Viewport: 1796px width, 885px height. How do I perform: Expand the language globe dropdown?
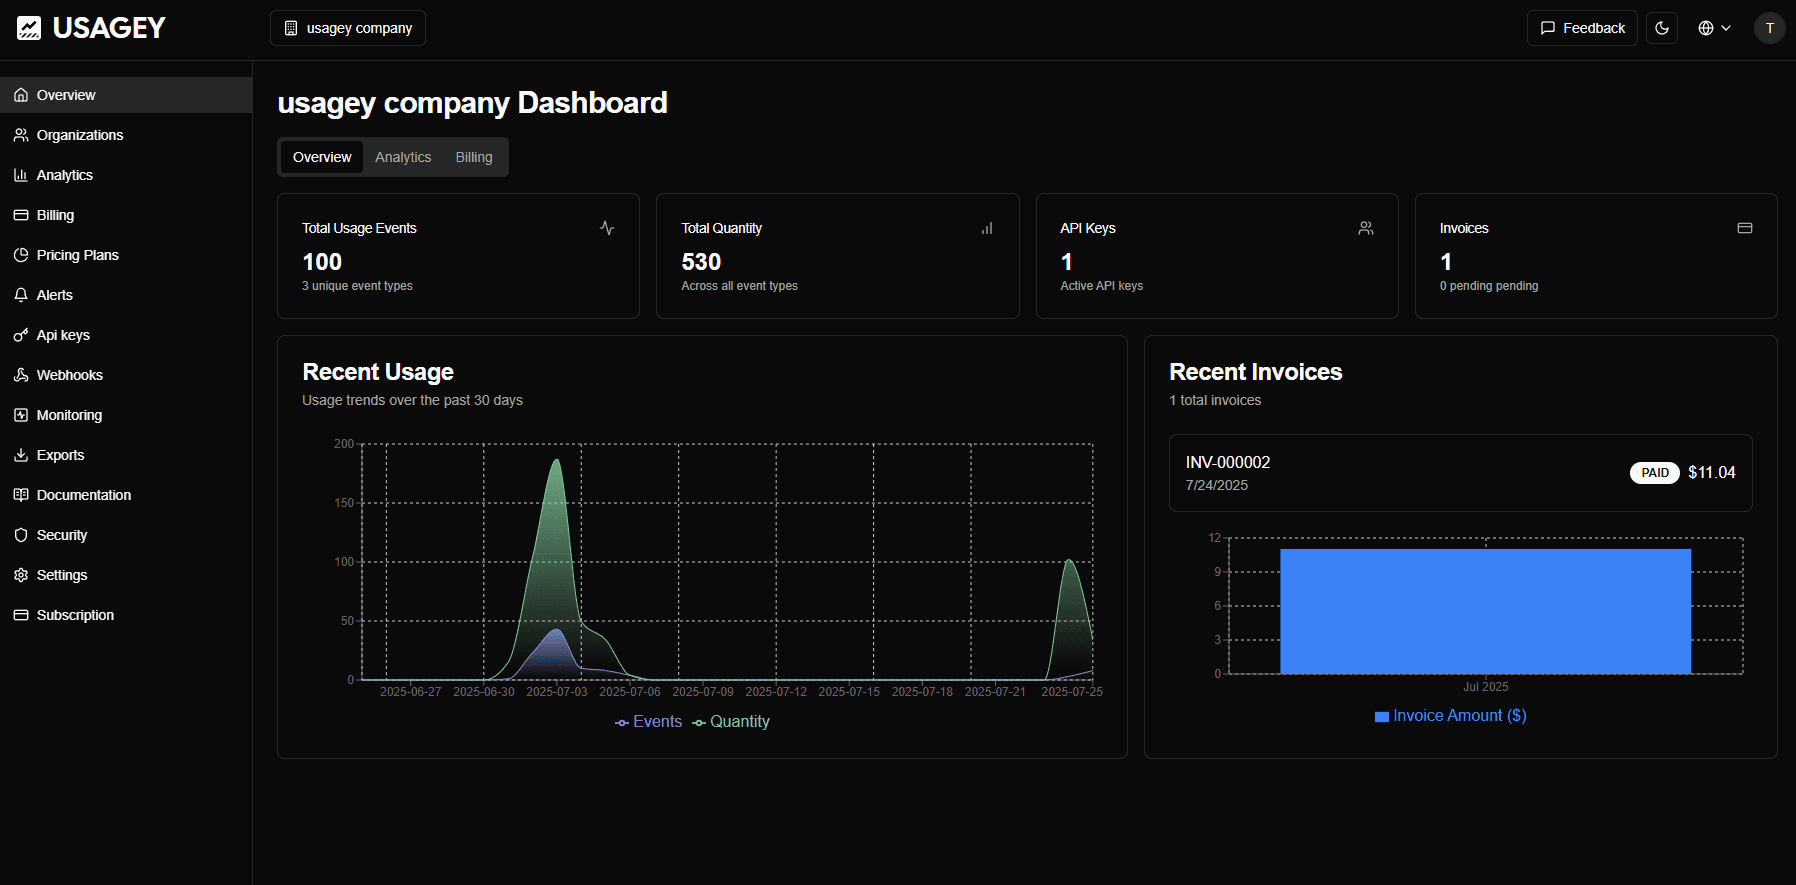click(x=1714, y=28)
